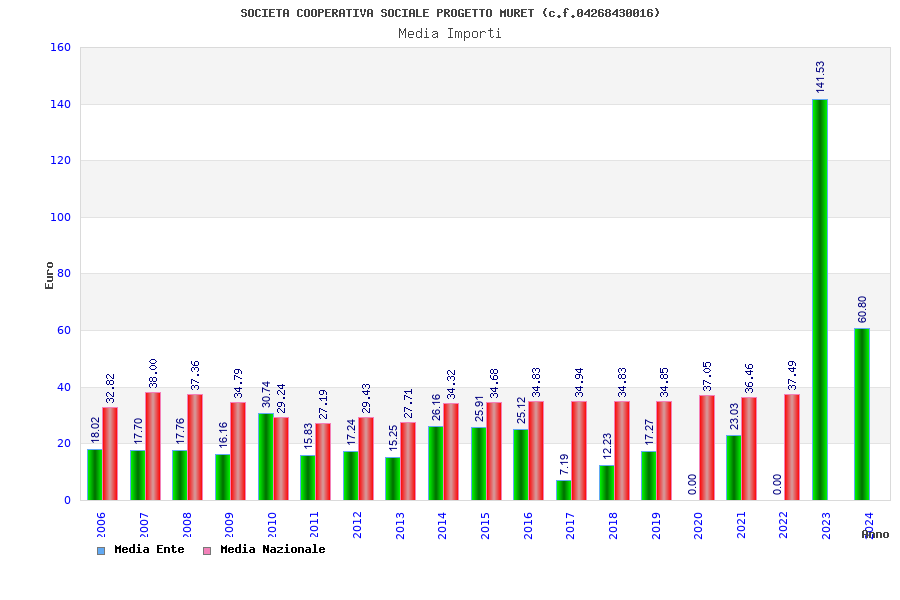Click the 2010 green bar valued 30.74
Screen dimensions: 900x600
(266, 456)
